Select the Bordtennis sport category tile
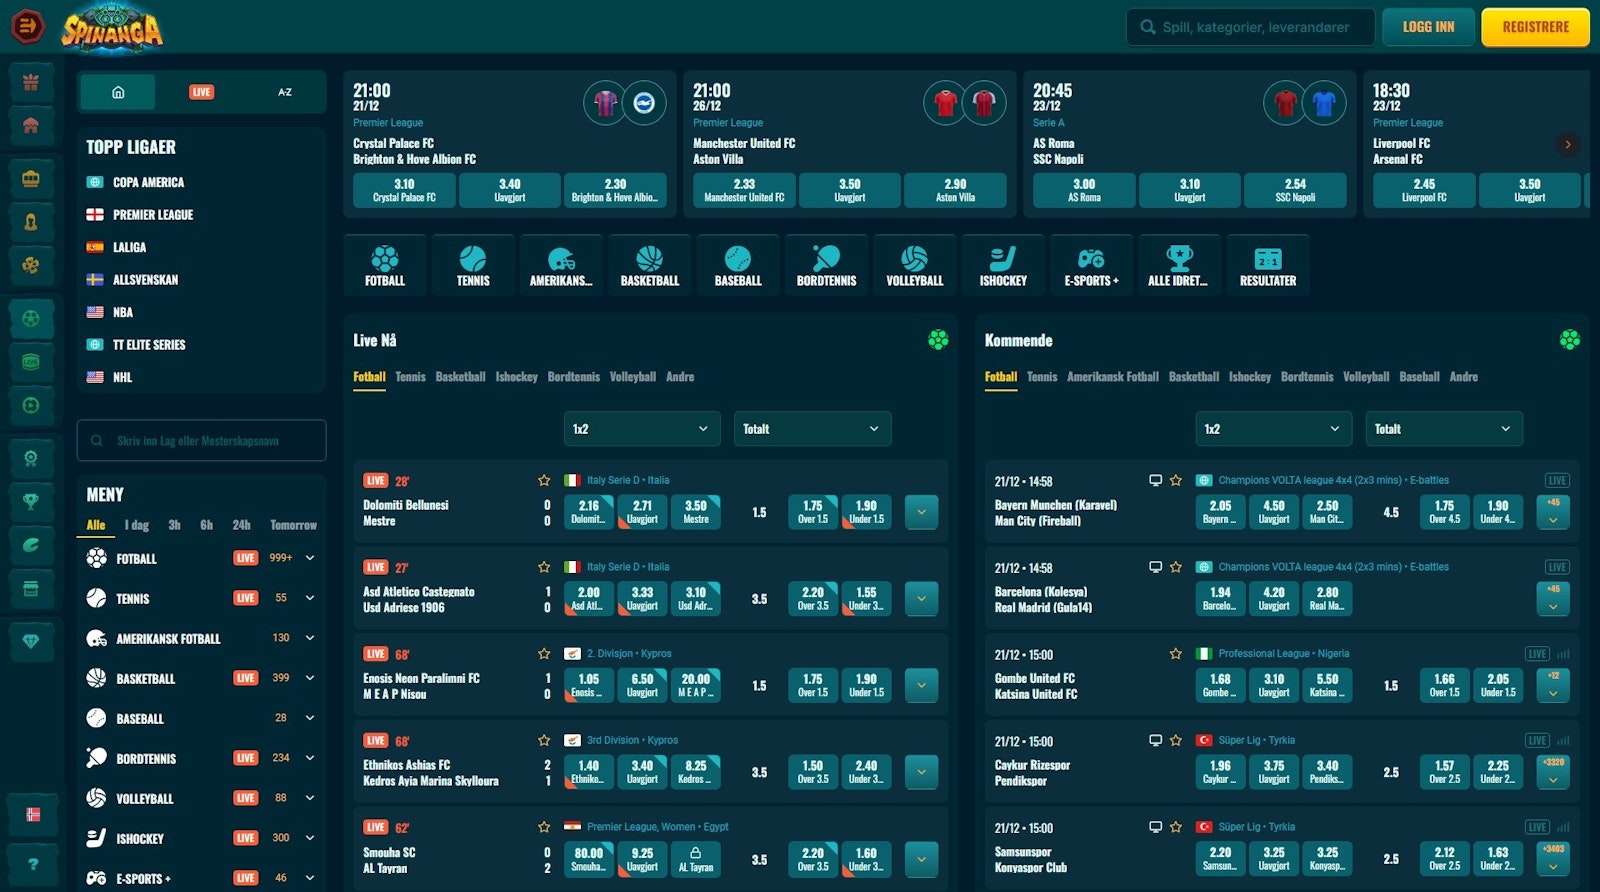 (826, 265)
